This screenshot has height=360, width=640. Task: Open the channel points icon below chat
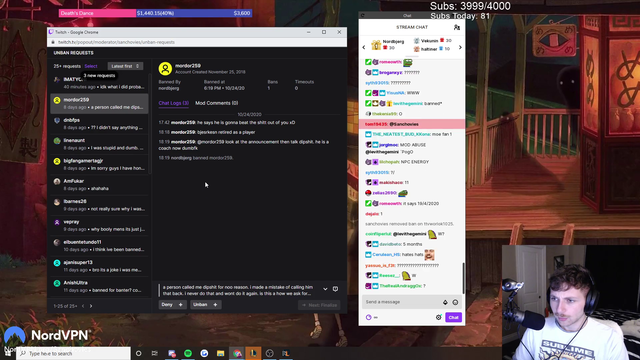pos(369,317)
